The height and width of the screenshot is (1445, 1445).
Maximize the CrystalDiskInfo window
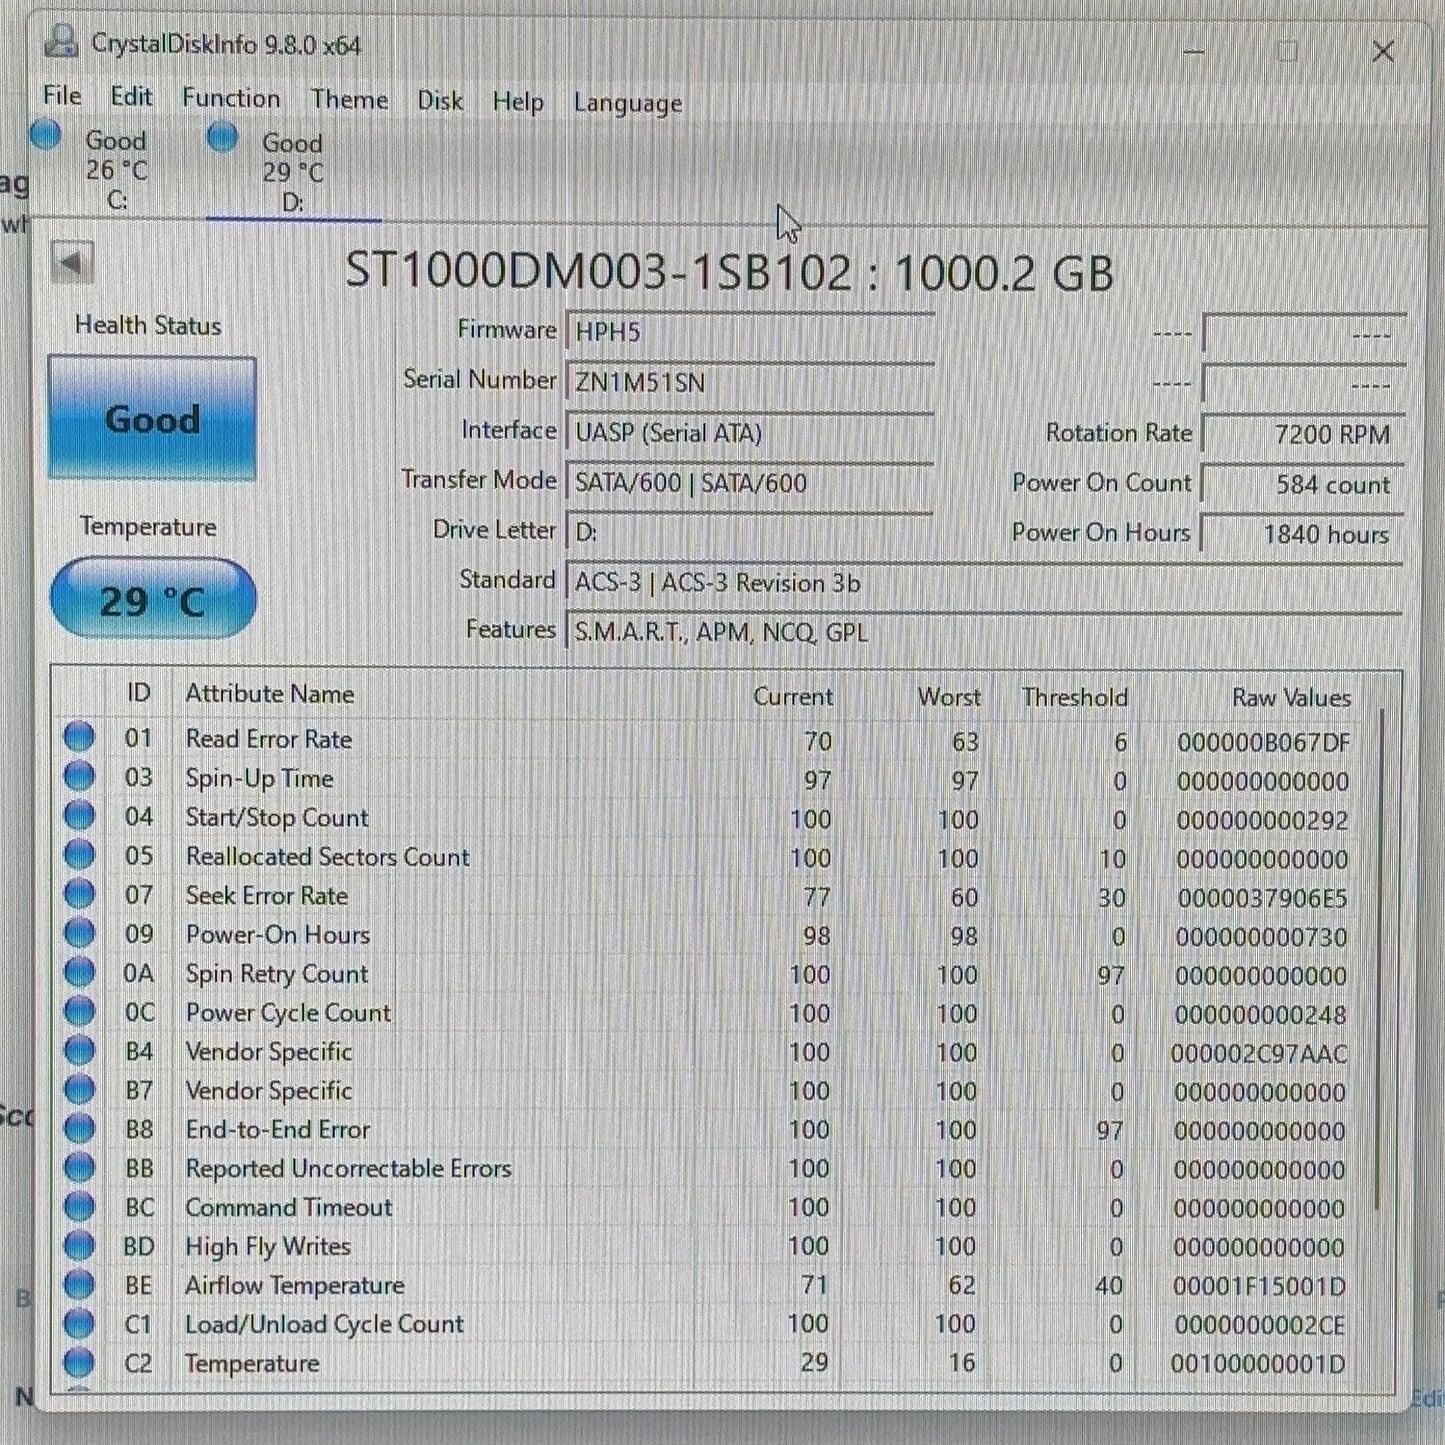tap(1287, 51)
